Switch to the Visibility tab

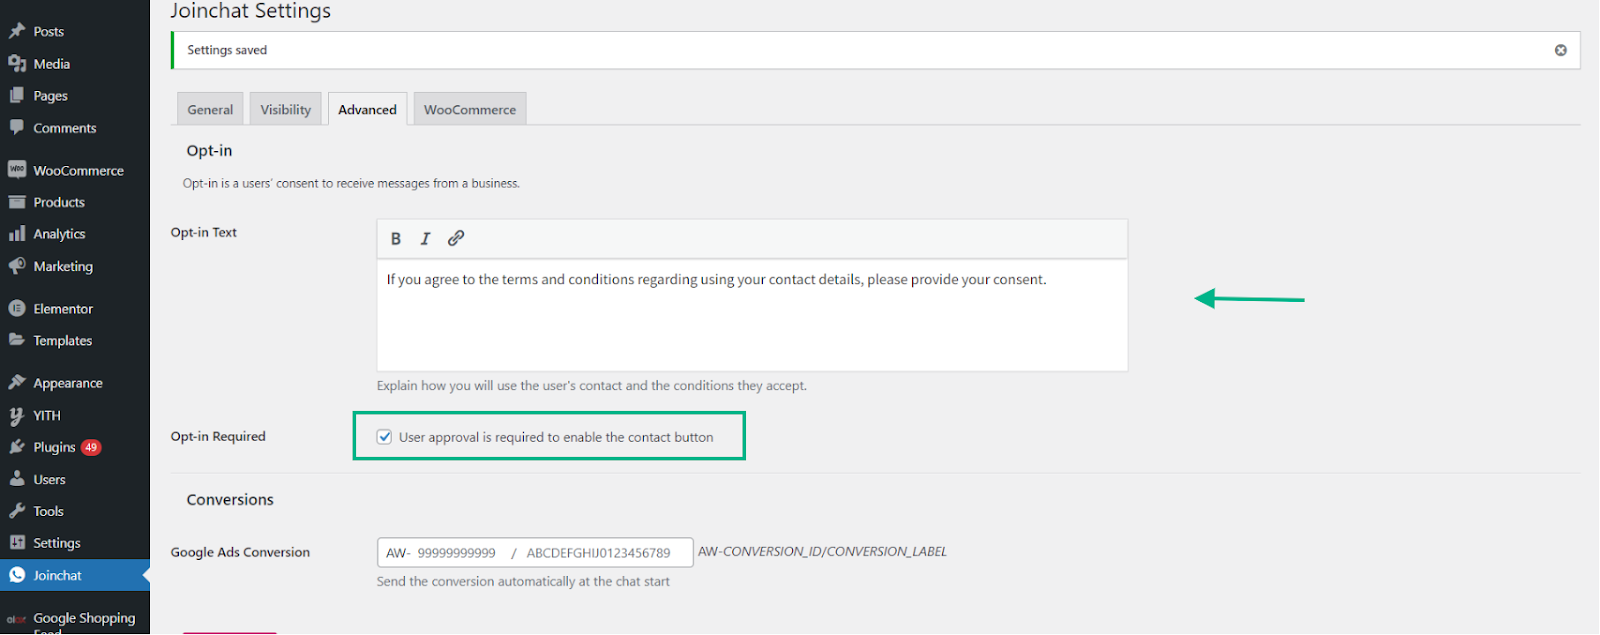[286, 110]
